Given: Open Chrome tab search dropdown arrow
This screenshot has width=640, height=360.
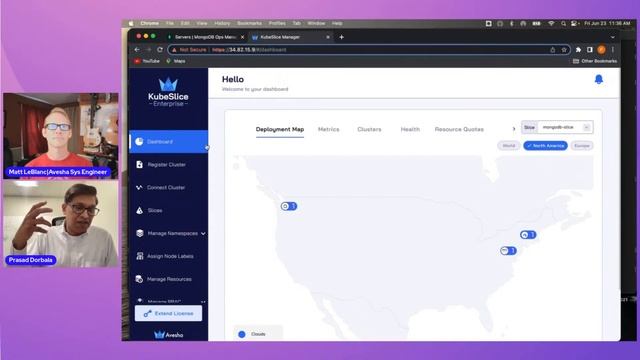Looking at the screenshot, I should [x=613, y=37].
